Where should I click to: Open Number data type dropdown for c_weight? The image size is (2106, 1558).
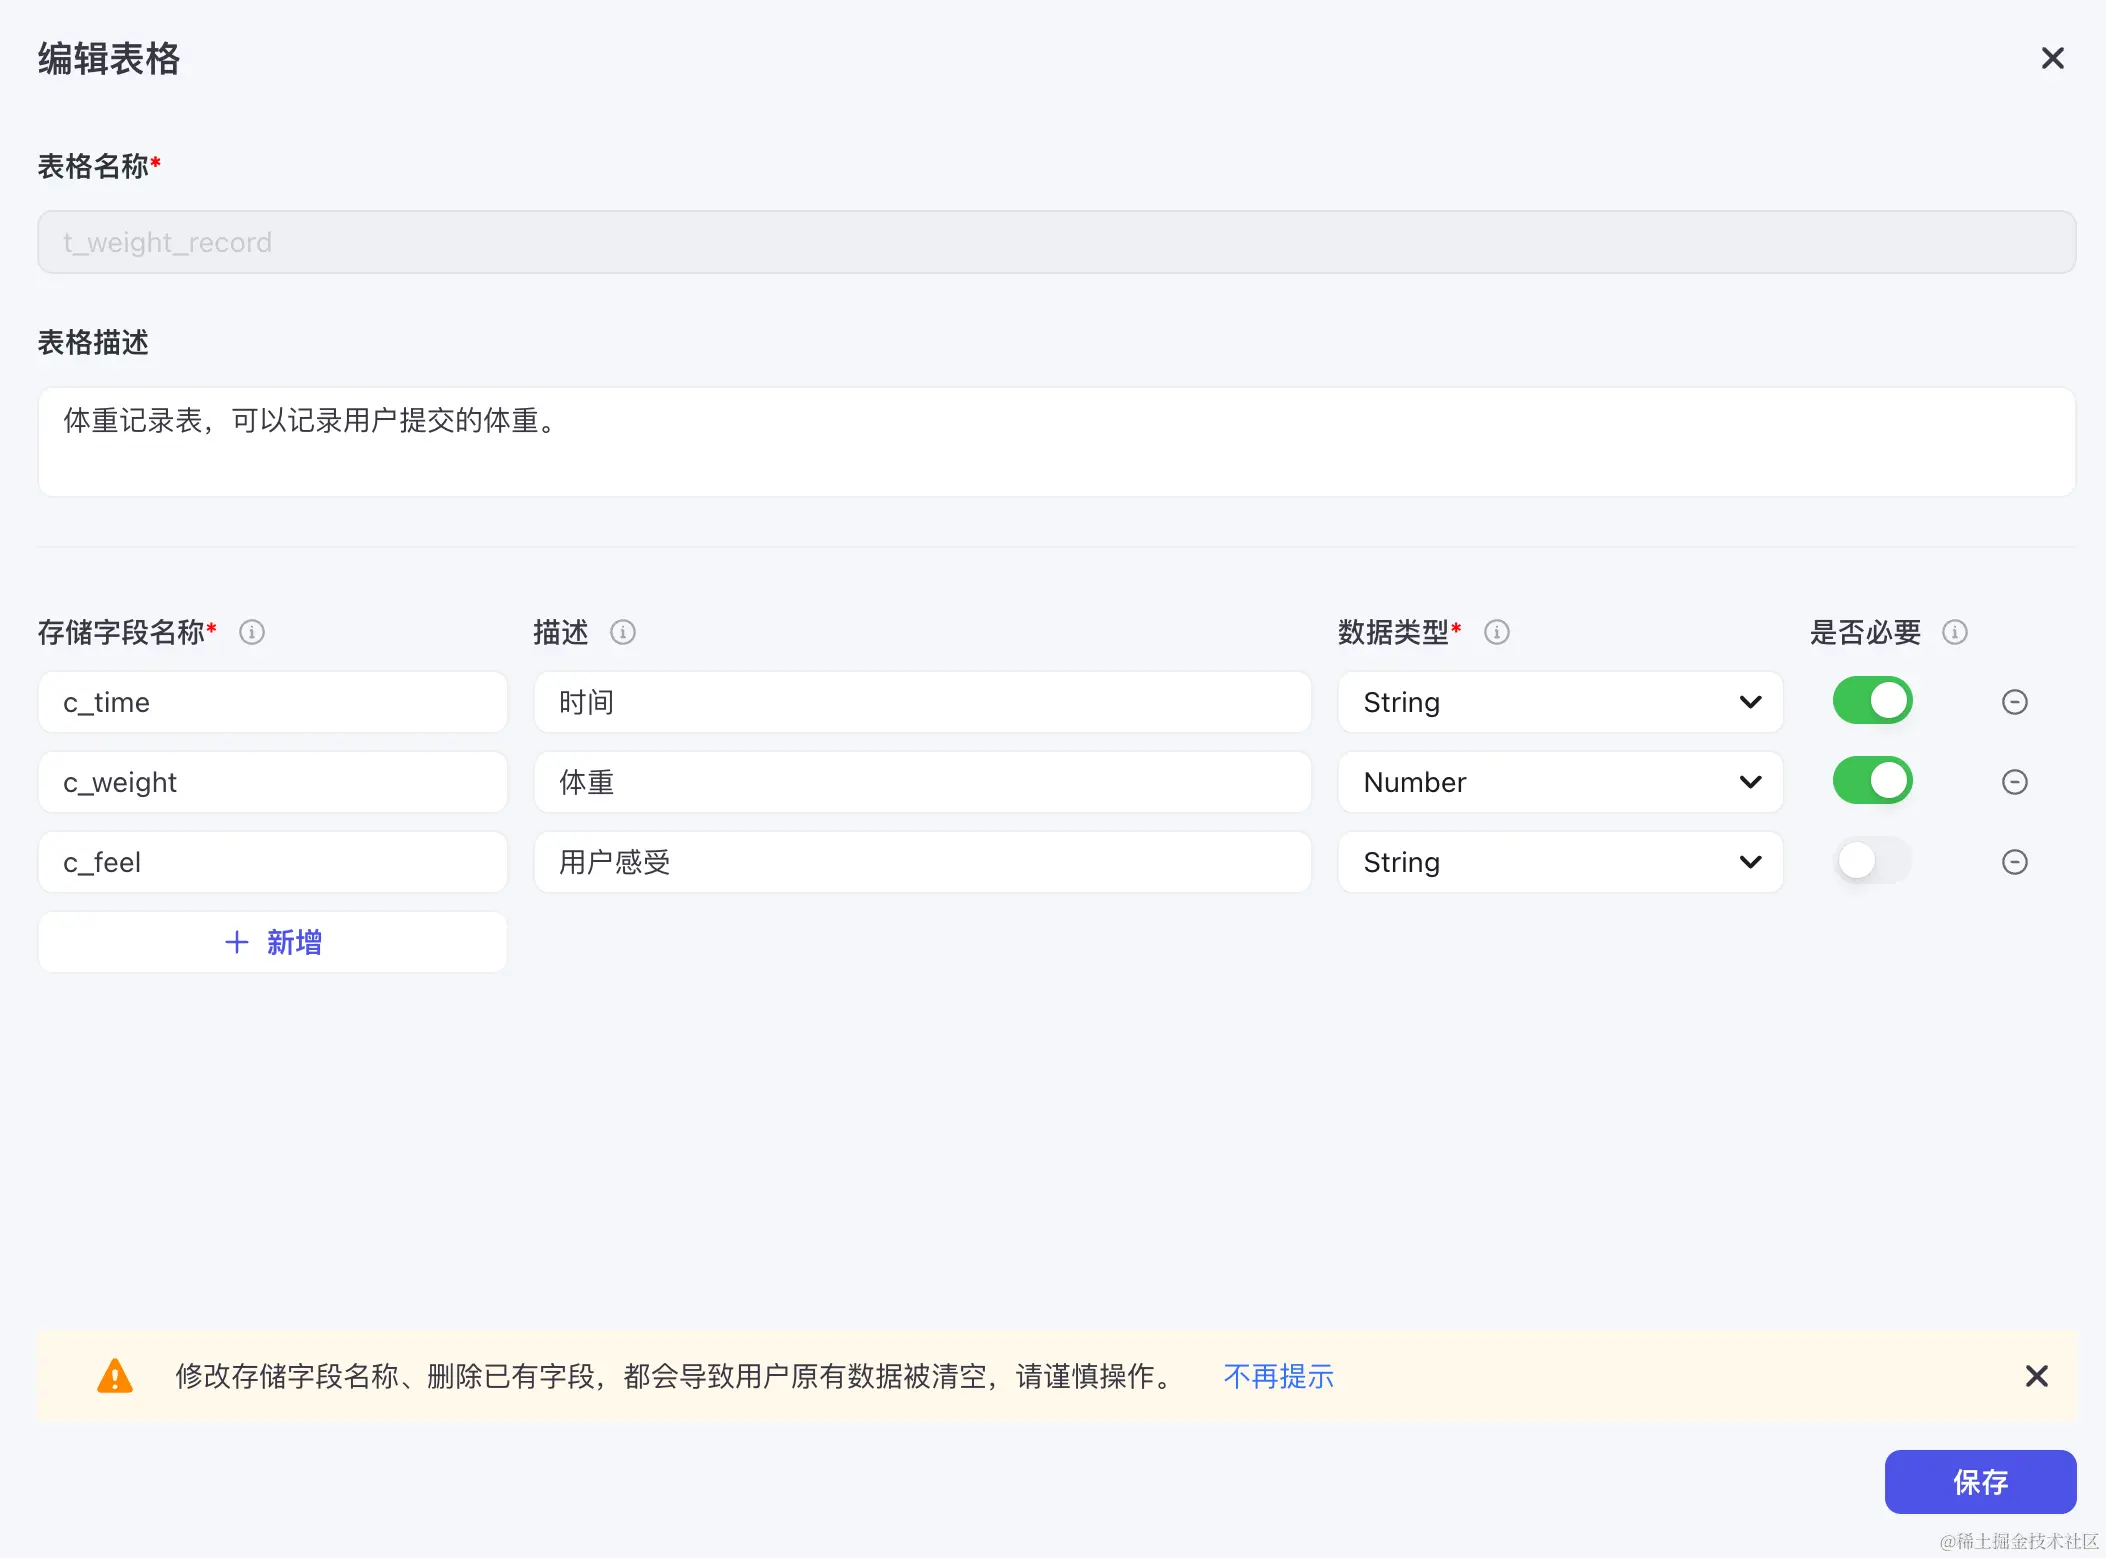point(1560,782)
